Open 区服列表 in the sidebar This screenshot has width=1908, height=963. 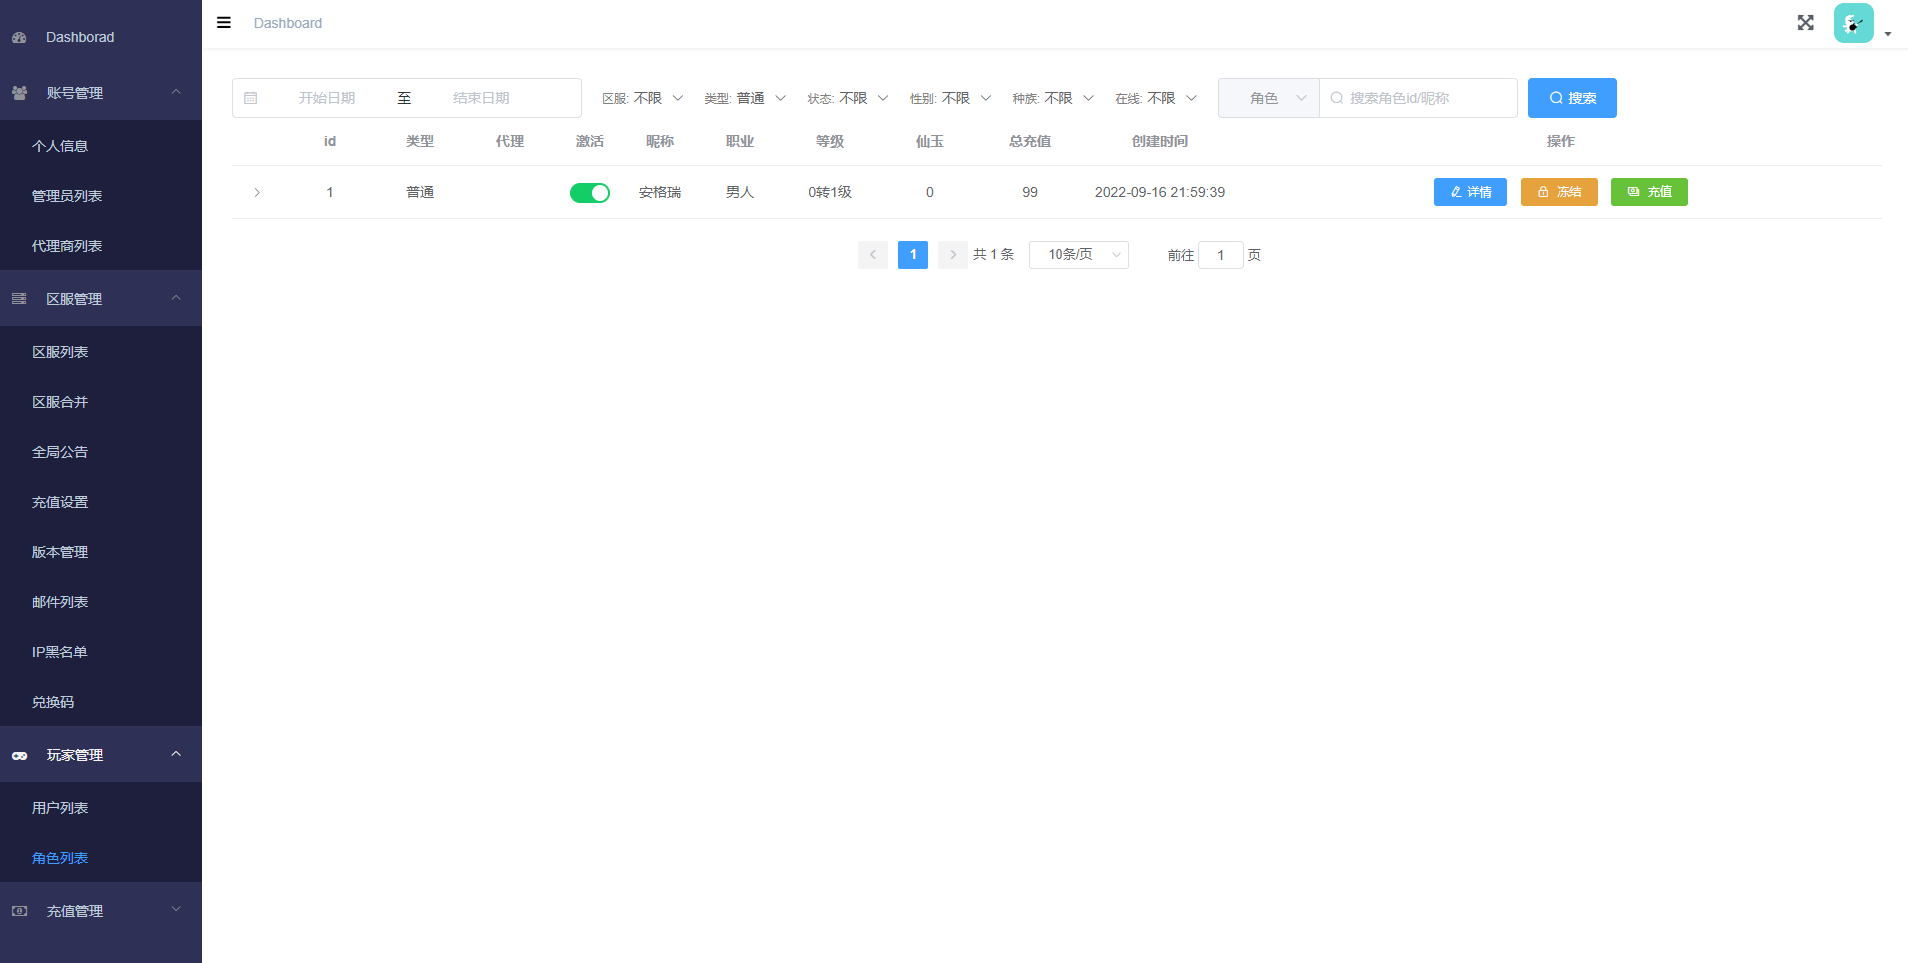coord(60,352)
